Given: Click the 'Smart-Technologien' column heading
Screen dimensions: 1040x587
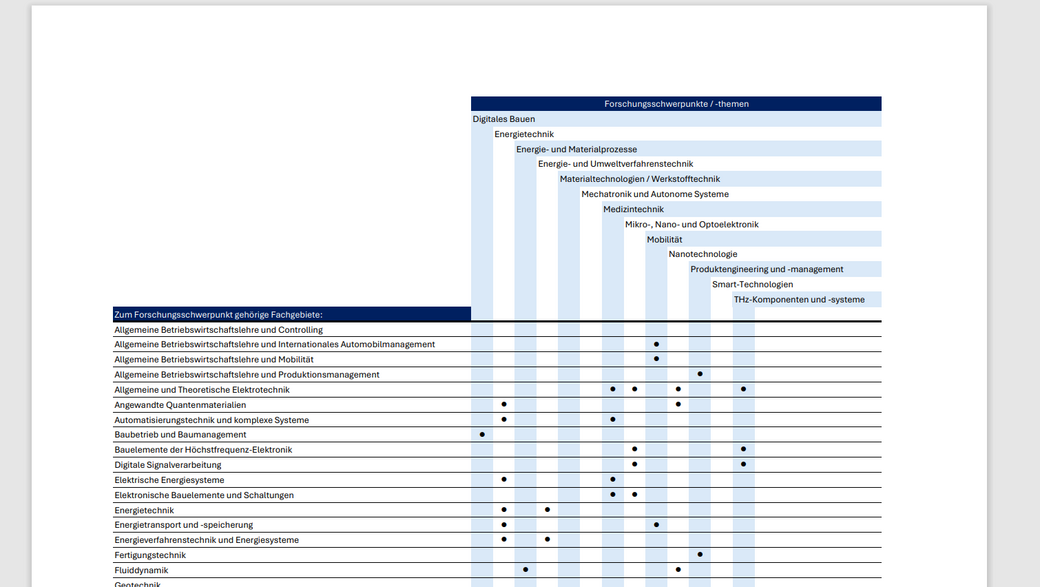Looking at the screenshot, I should [752, 284].
